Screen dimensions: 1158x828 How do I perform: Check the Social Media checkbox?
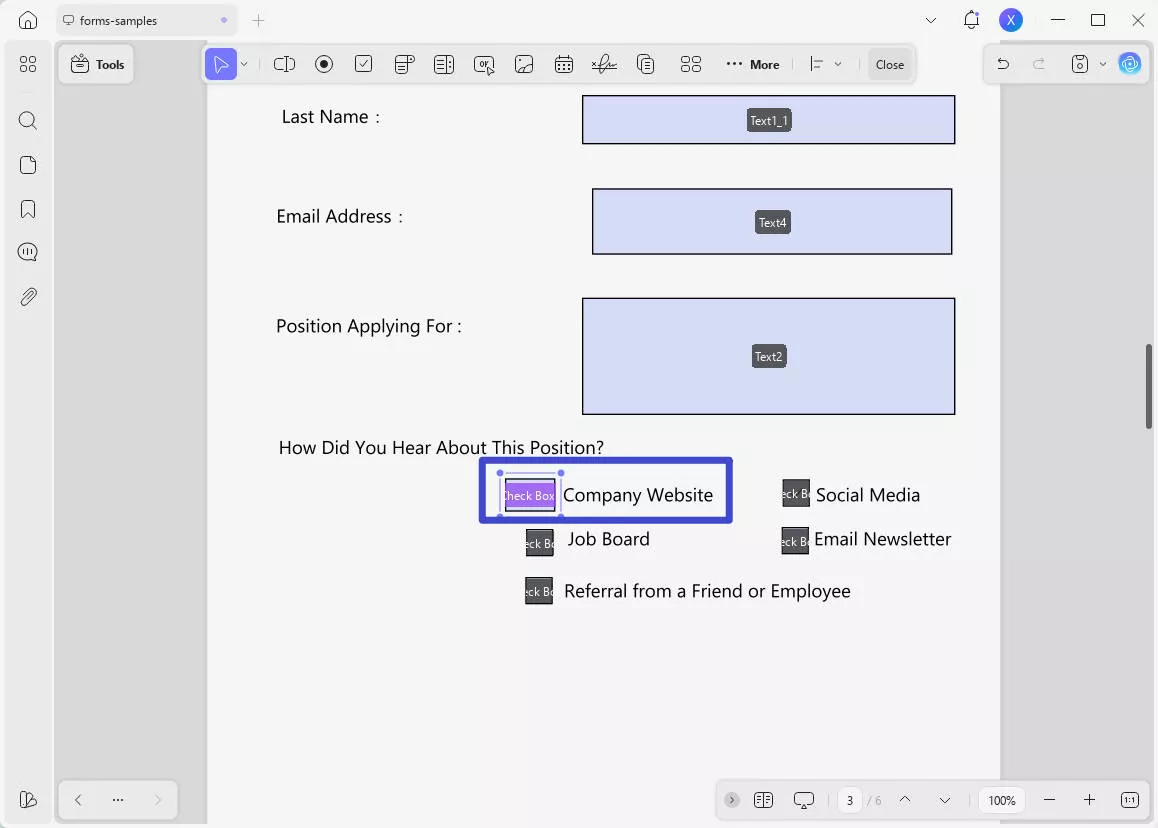[794, 493]
